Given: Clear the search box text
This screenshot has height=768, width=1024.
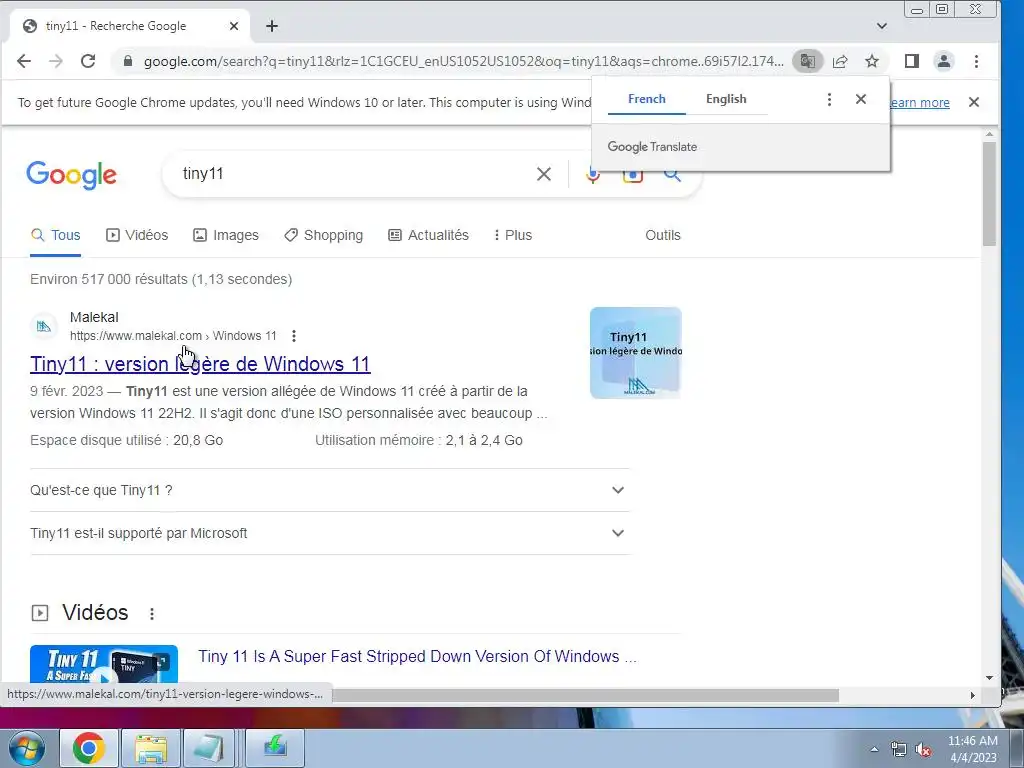Looking at the screenshot, I should point(543,174).
